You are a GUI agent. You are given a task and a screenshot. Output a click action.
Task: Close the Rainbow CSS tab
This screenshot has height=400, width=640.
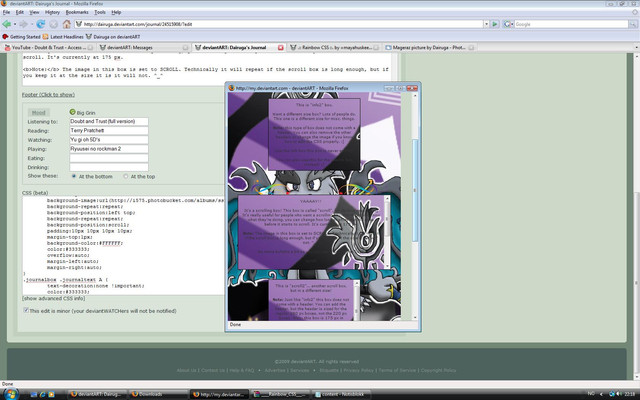[376, 48]
